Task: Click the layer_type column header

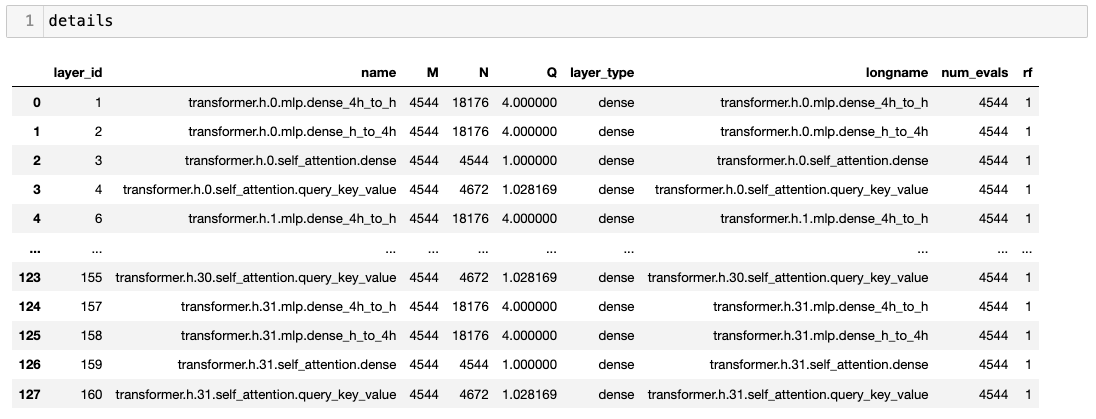Action: click(x=601, y=73)
